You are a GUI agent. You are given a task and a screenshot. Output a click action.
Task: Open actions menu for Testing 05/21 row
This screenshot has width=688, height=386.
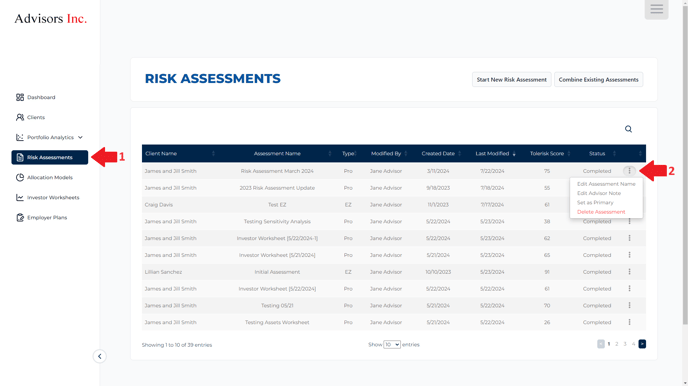[x=629, y=305]
